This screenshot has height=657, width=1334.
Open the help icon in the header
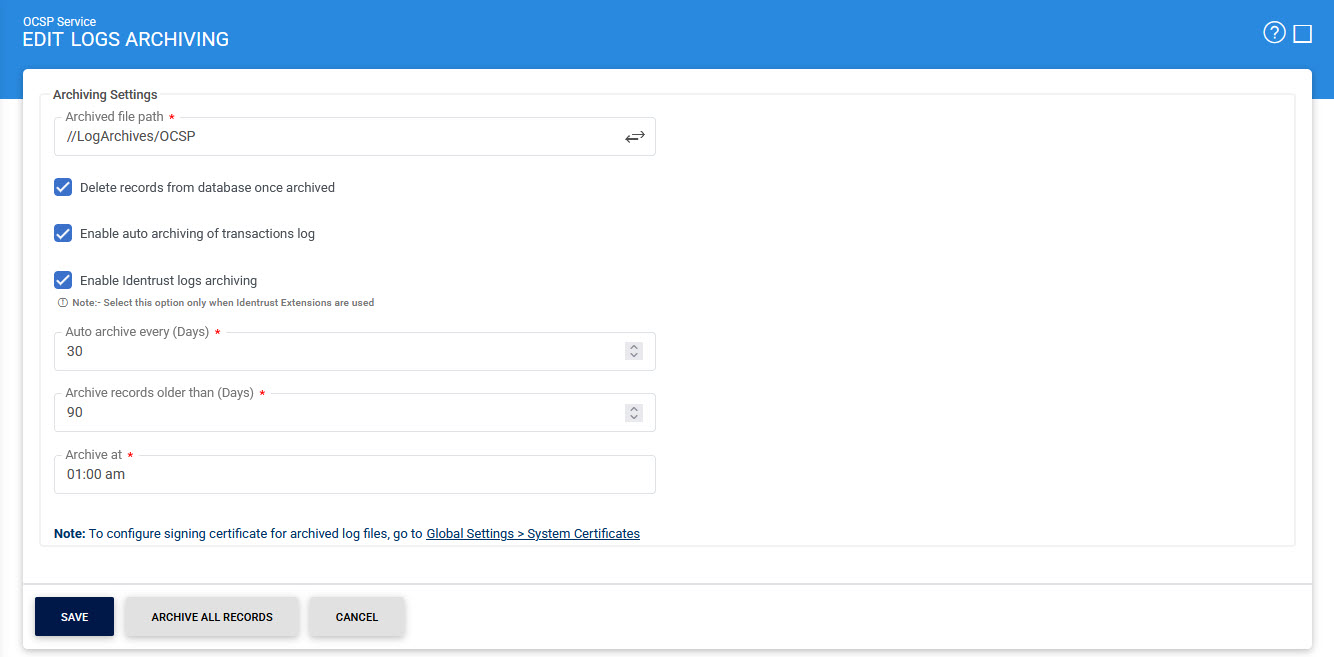[x=1273, y=33]
